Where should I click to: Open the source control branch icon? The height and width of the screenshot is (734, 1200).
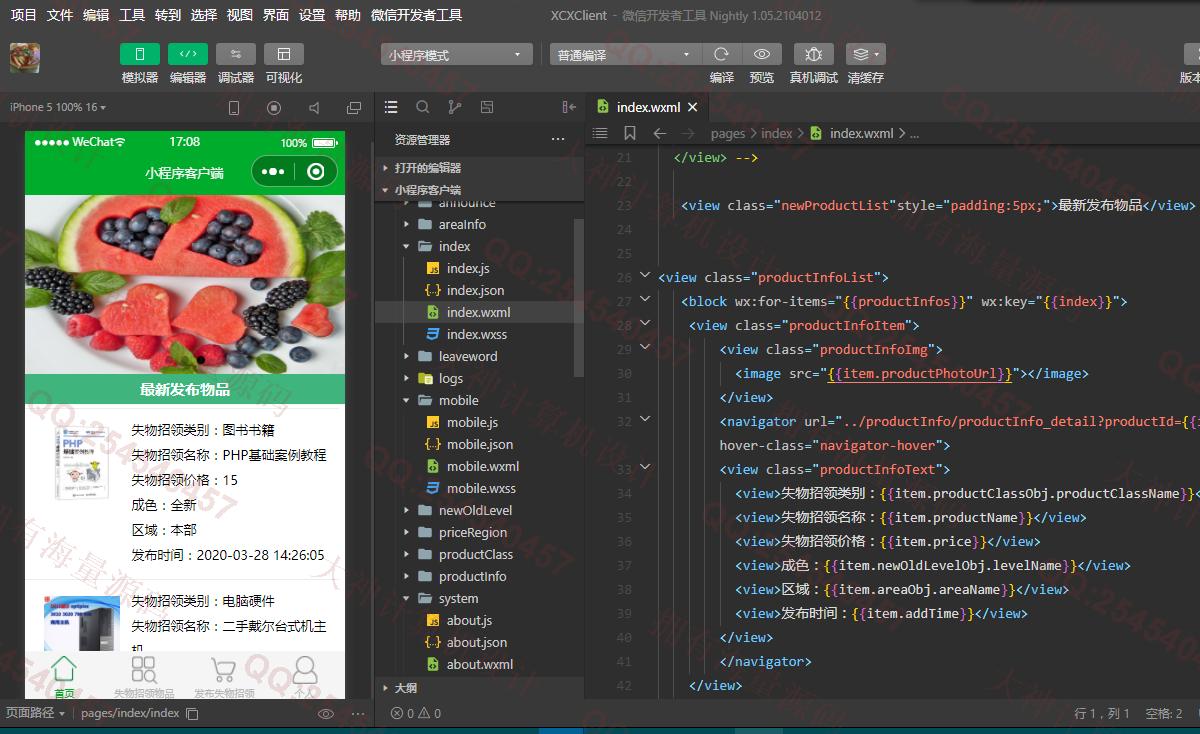pyautogui.click(x=455, y=107)
